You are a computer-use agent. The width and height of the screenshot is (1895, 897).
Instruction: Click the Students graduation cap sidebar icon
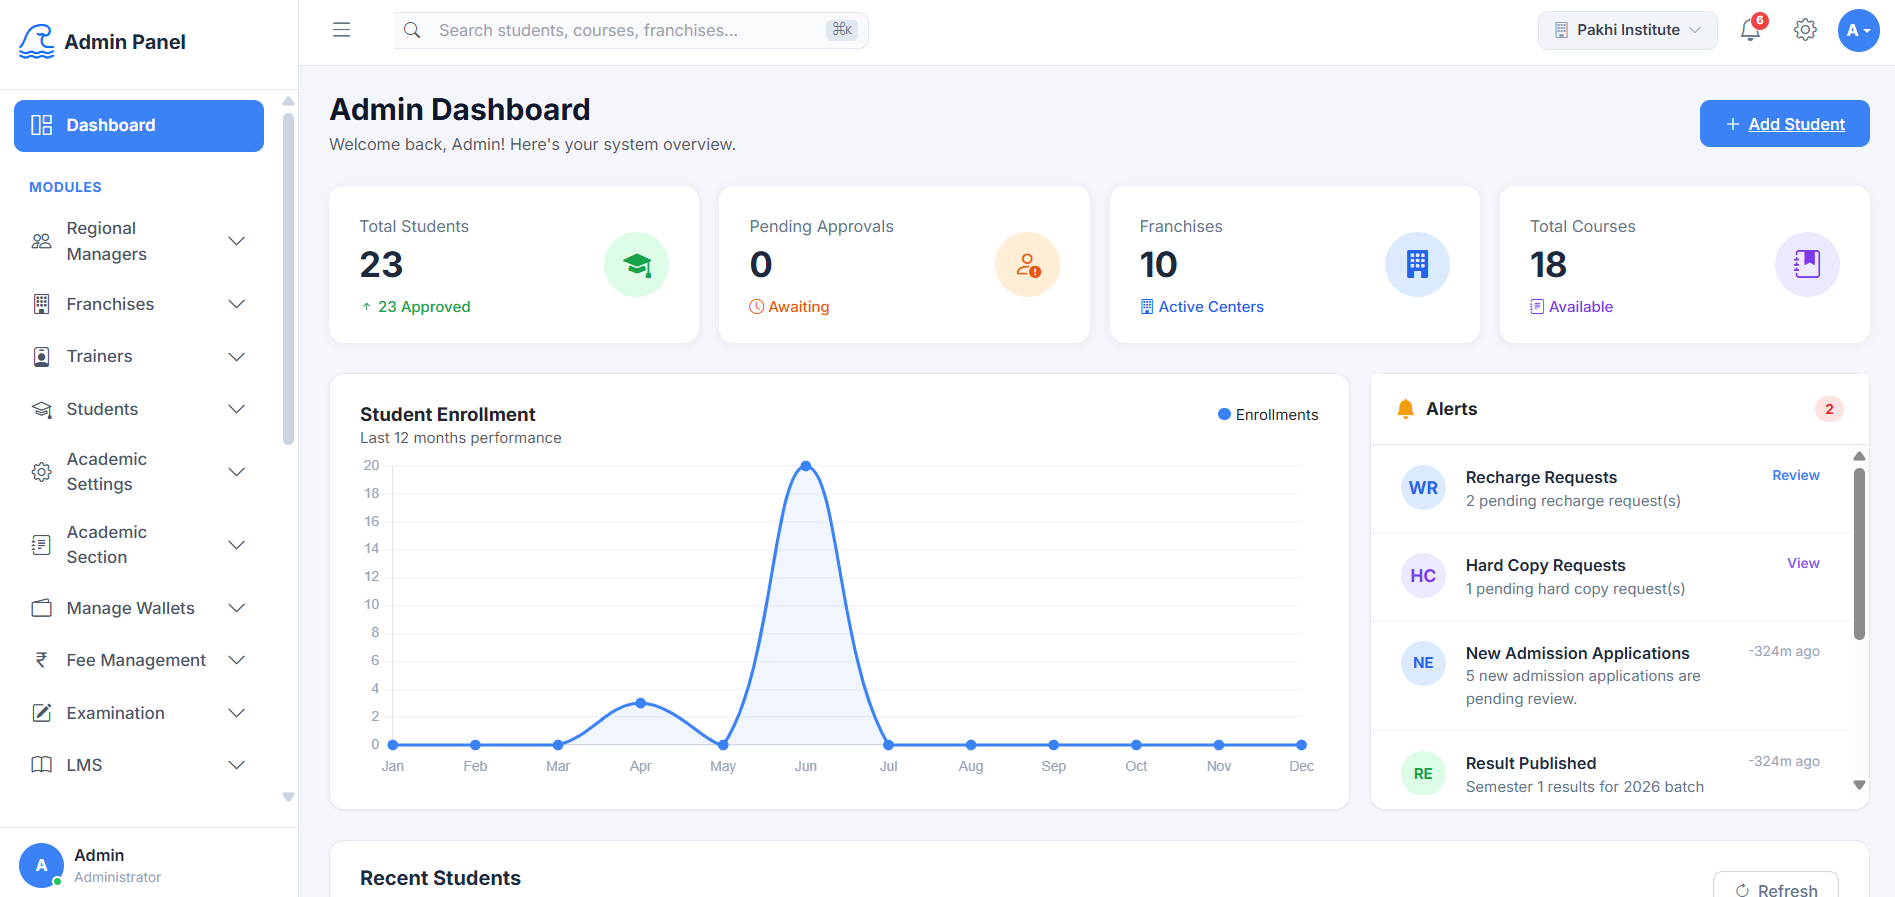pyautogui.click(x=41, y=409)
